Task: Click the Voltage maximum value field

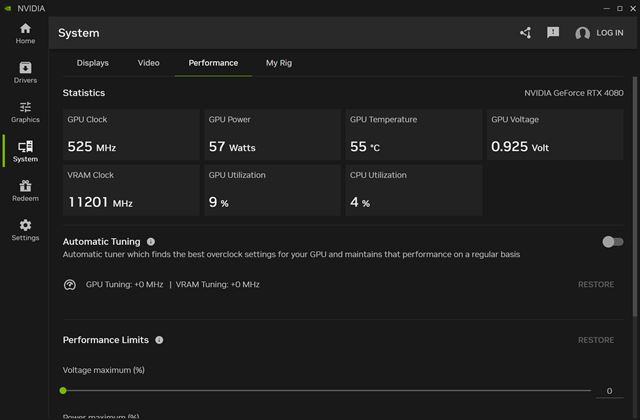Action: pos(609,391)
